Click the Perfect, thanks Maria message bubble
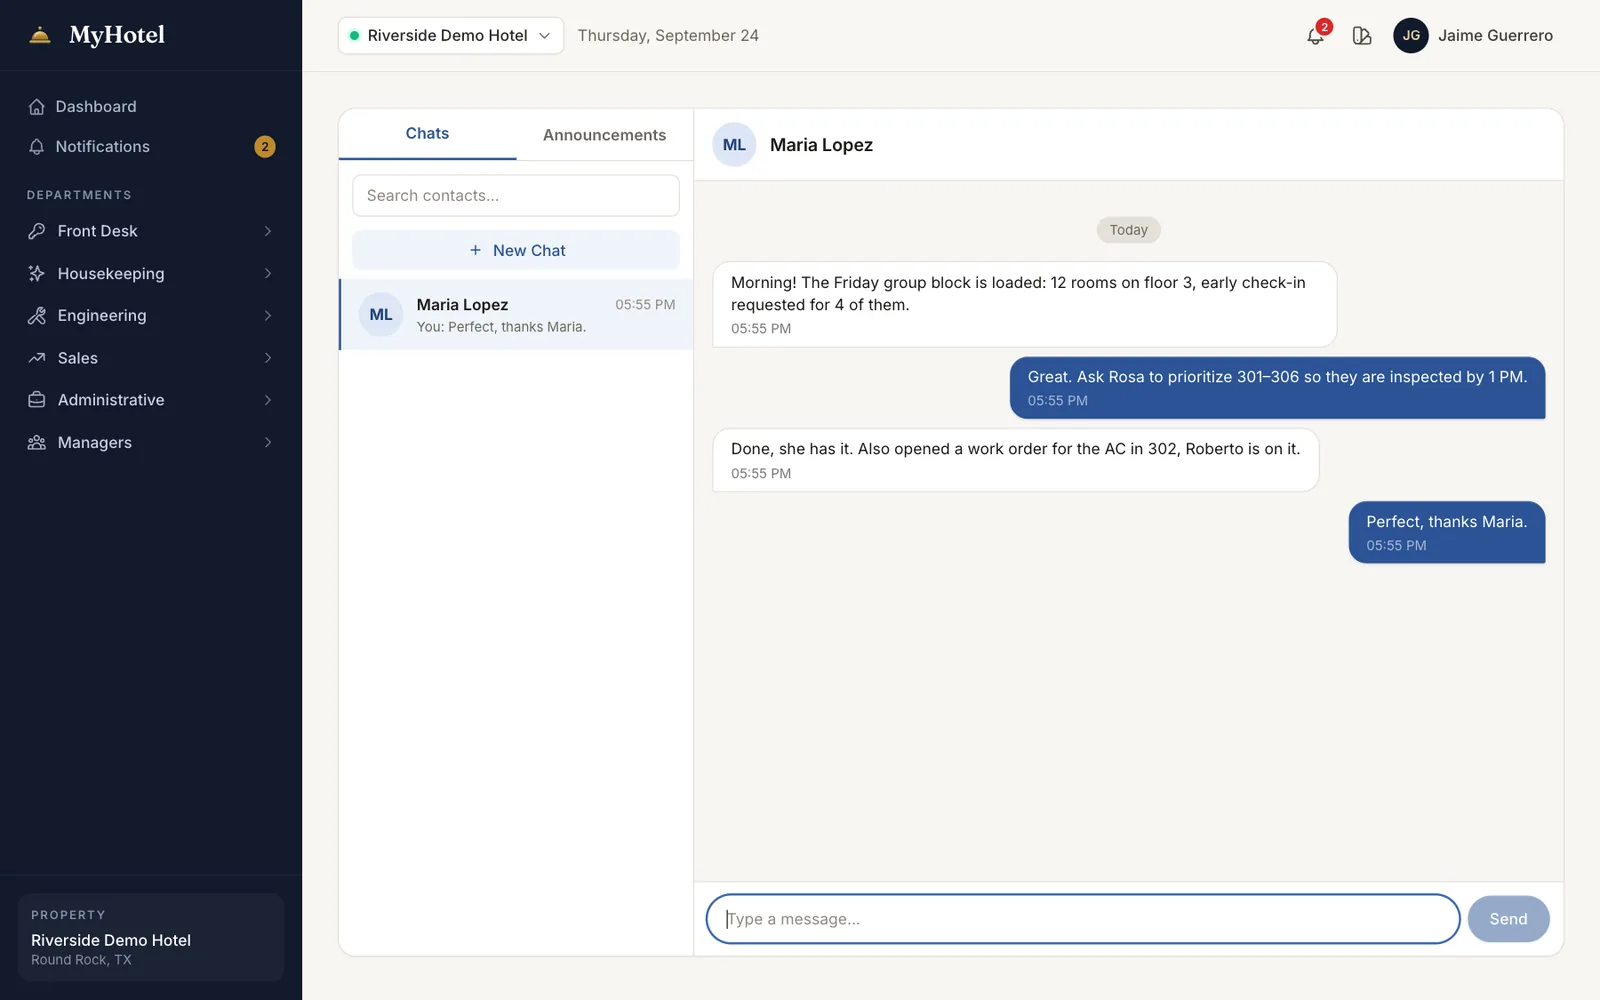Image resolution: width=1600 pixels, height=1000 pixels. click(x=1446, y=532)
